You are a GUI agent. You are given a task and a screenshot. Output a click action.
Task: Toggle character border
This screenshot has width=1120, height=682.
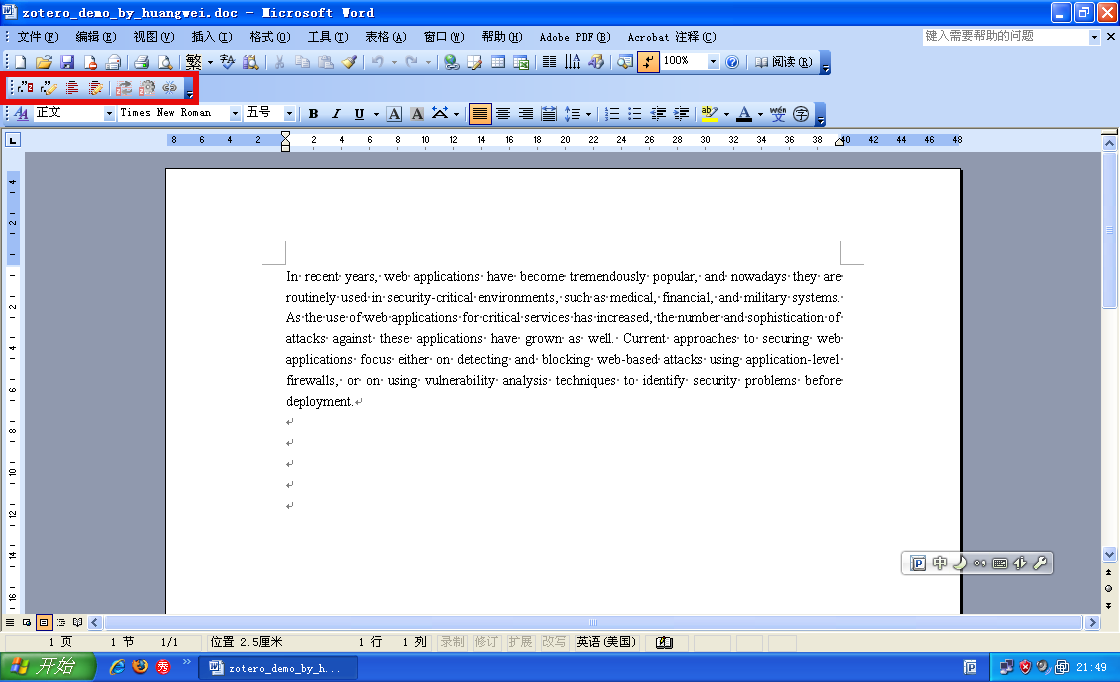(x=394, y=114)
